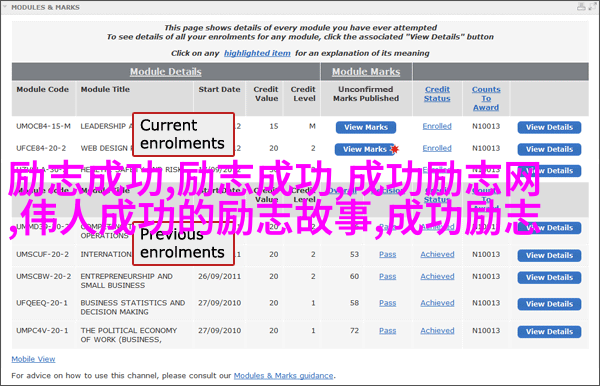Screen dimensions: 600x386
Task: Click the Credit Status link in top header
Action: [x=437, y=94]
